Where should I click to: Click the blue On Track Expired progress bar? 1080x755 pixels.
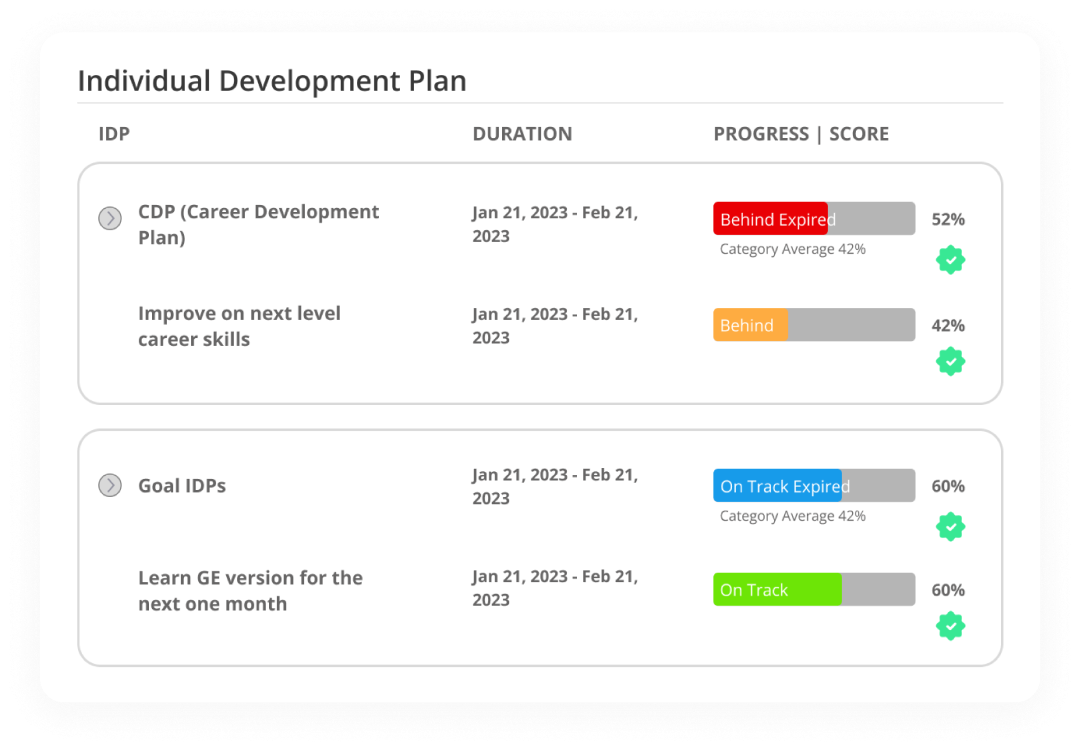coord(776,485)
